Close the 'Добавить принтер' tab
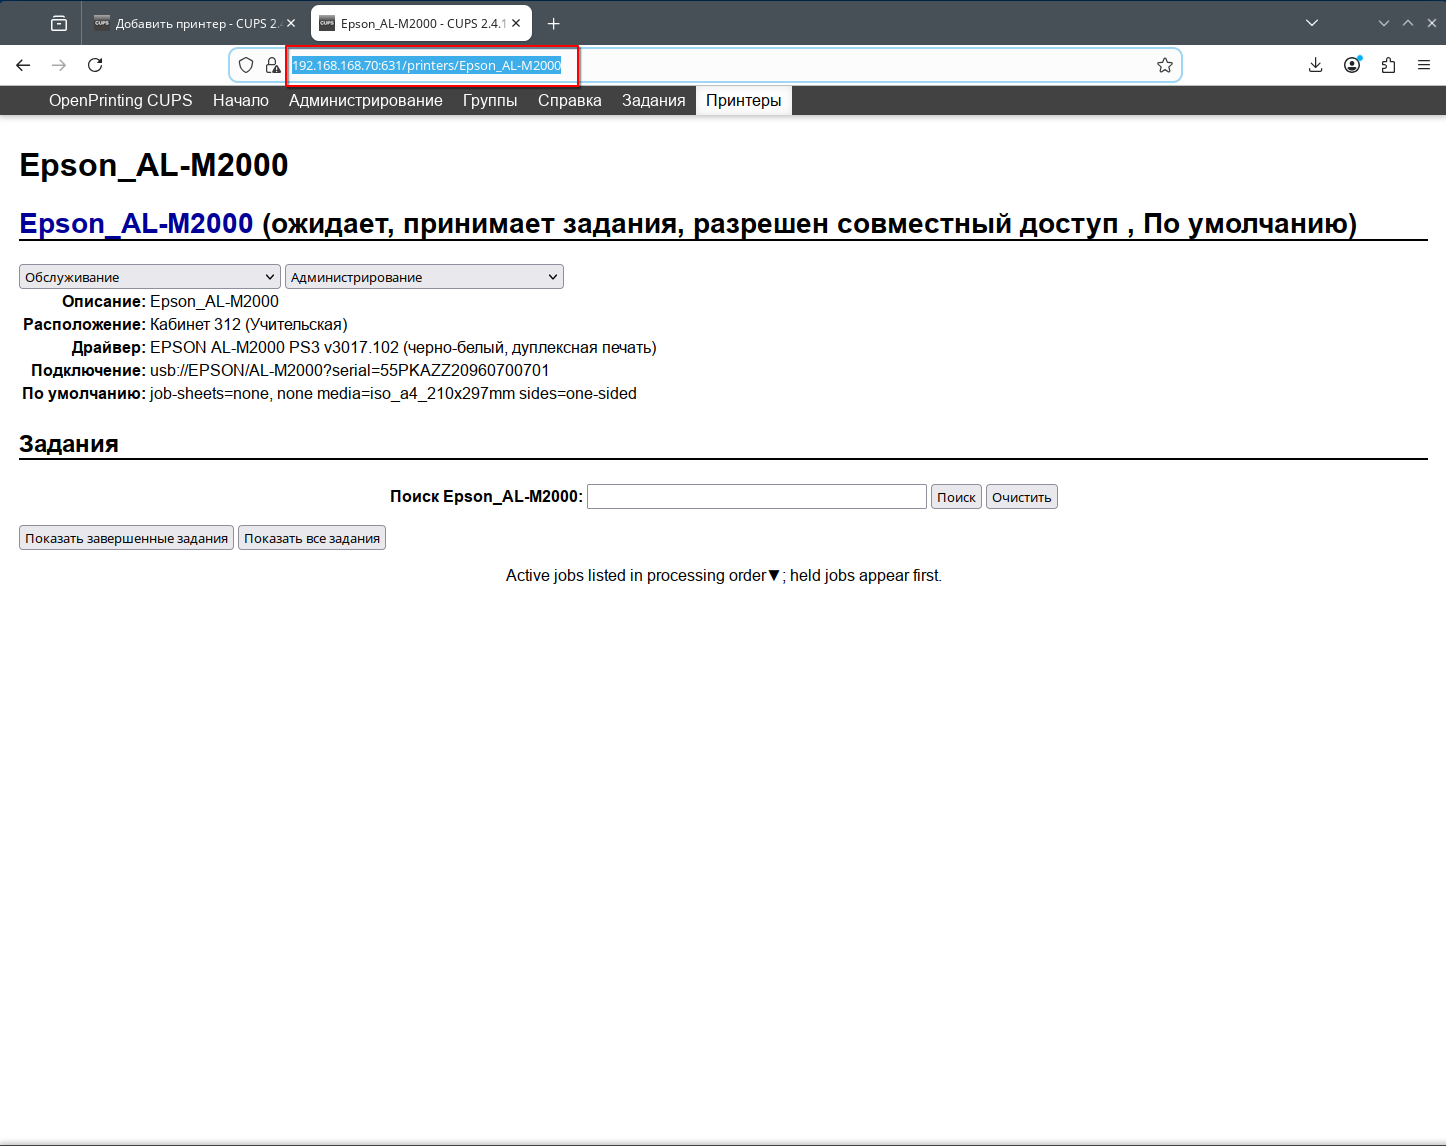Image resolution: width=1446 pixels, height=1146 pixels. click(x=291, y=23)
